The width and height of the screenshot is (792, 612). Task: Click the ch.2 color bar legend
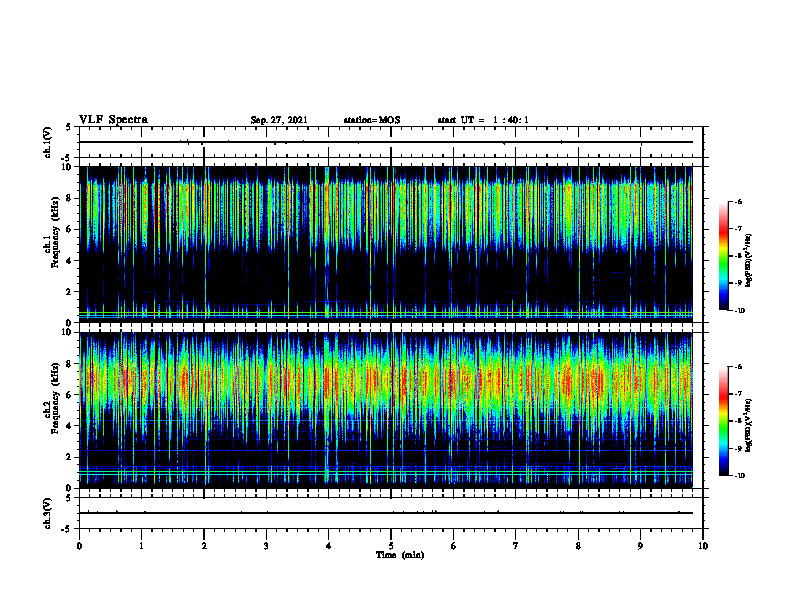point(723,421)
